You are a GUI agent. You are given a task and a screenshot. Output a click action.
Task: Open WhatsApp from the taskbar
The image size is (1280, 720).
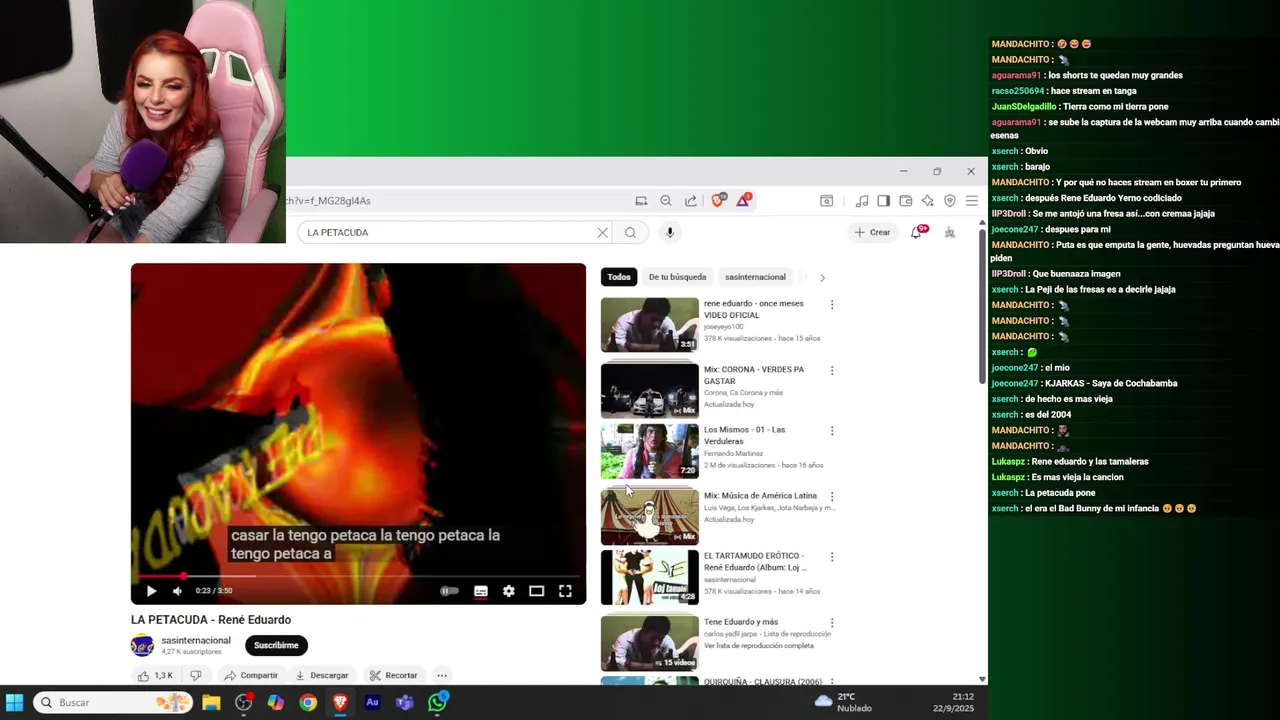pyautogui.click(x=437, y=703)
